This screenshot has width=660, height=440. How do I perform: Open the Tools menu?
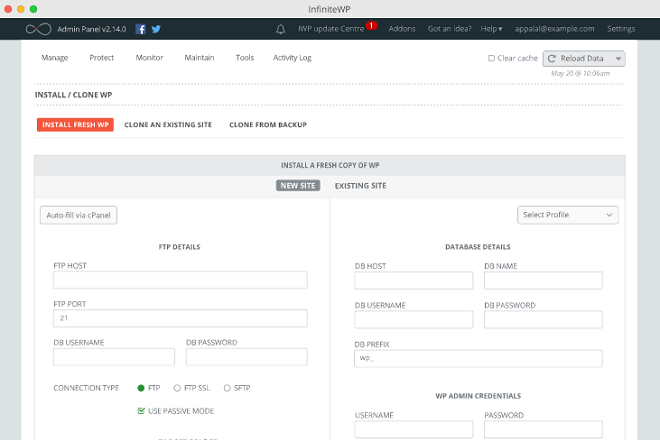click(x=245, y=58)
